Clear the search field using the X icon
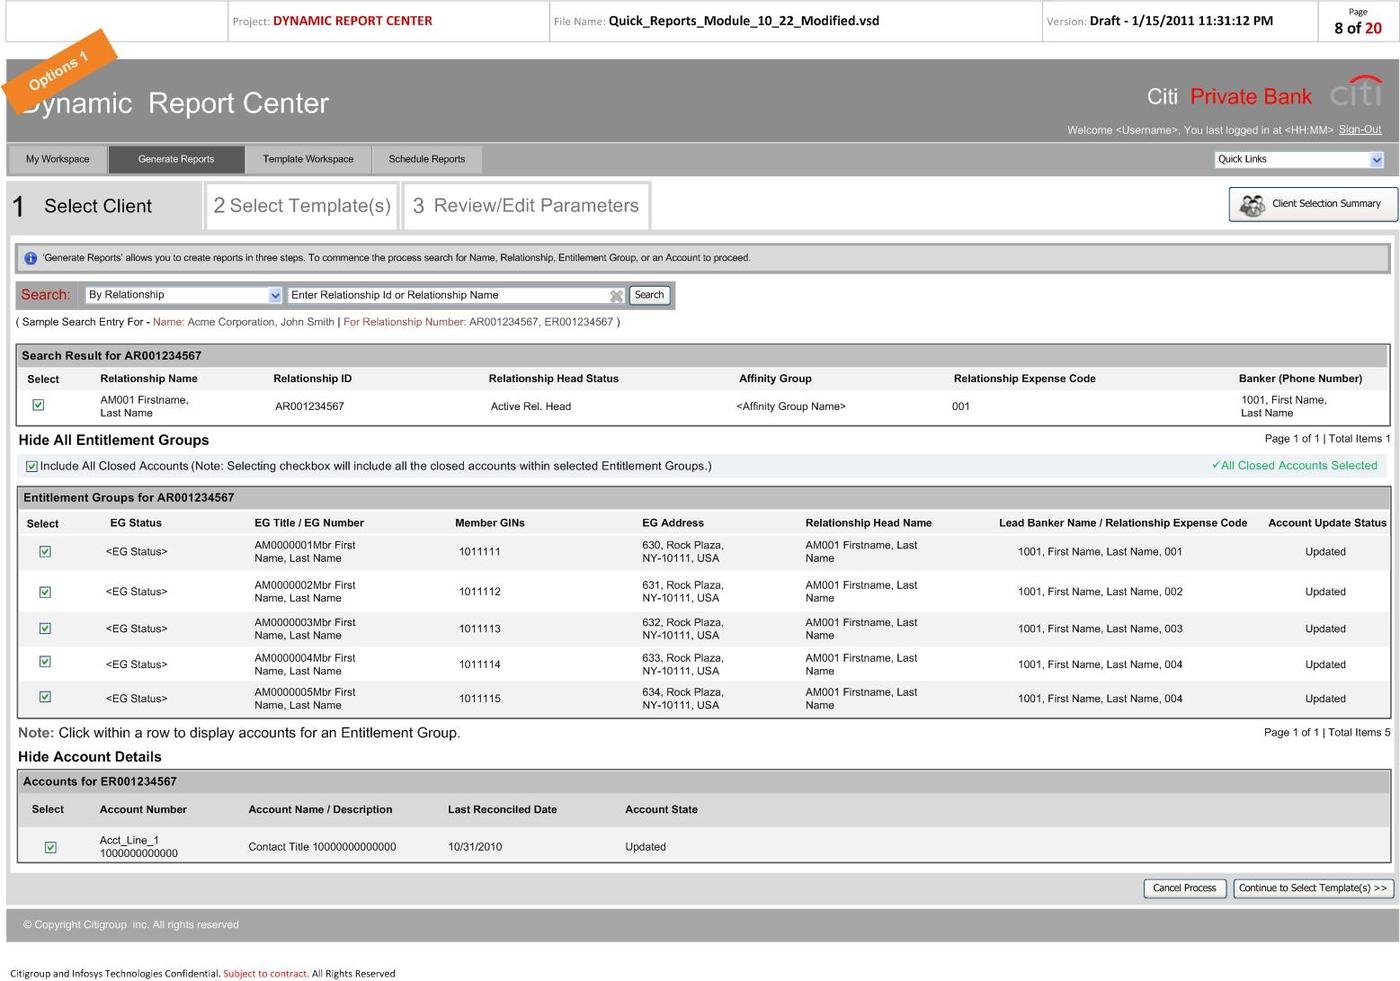 (x=617, y=295)
